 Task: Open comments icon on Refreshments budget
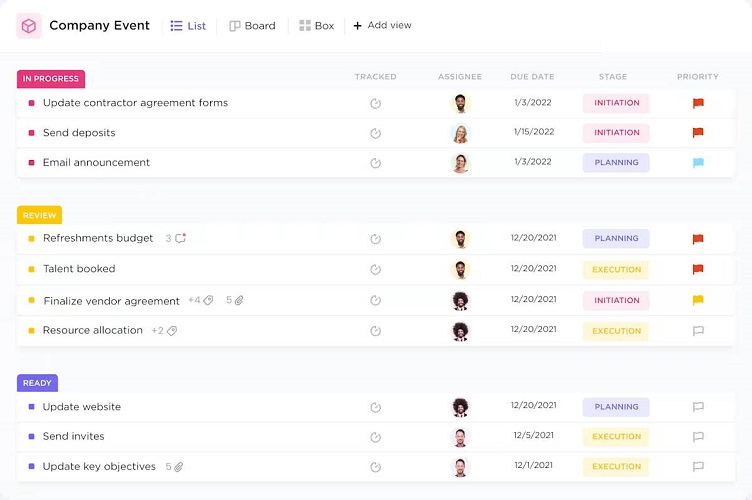tap(180, 238)
